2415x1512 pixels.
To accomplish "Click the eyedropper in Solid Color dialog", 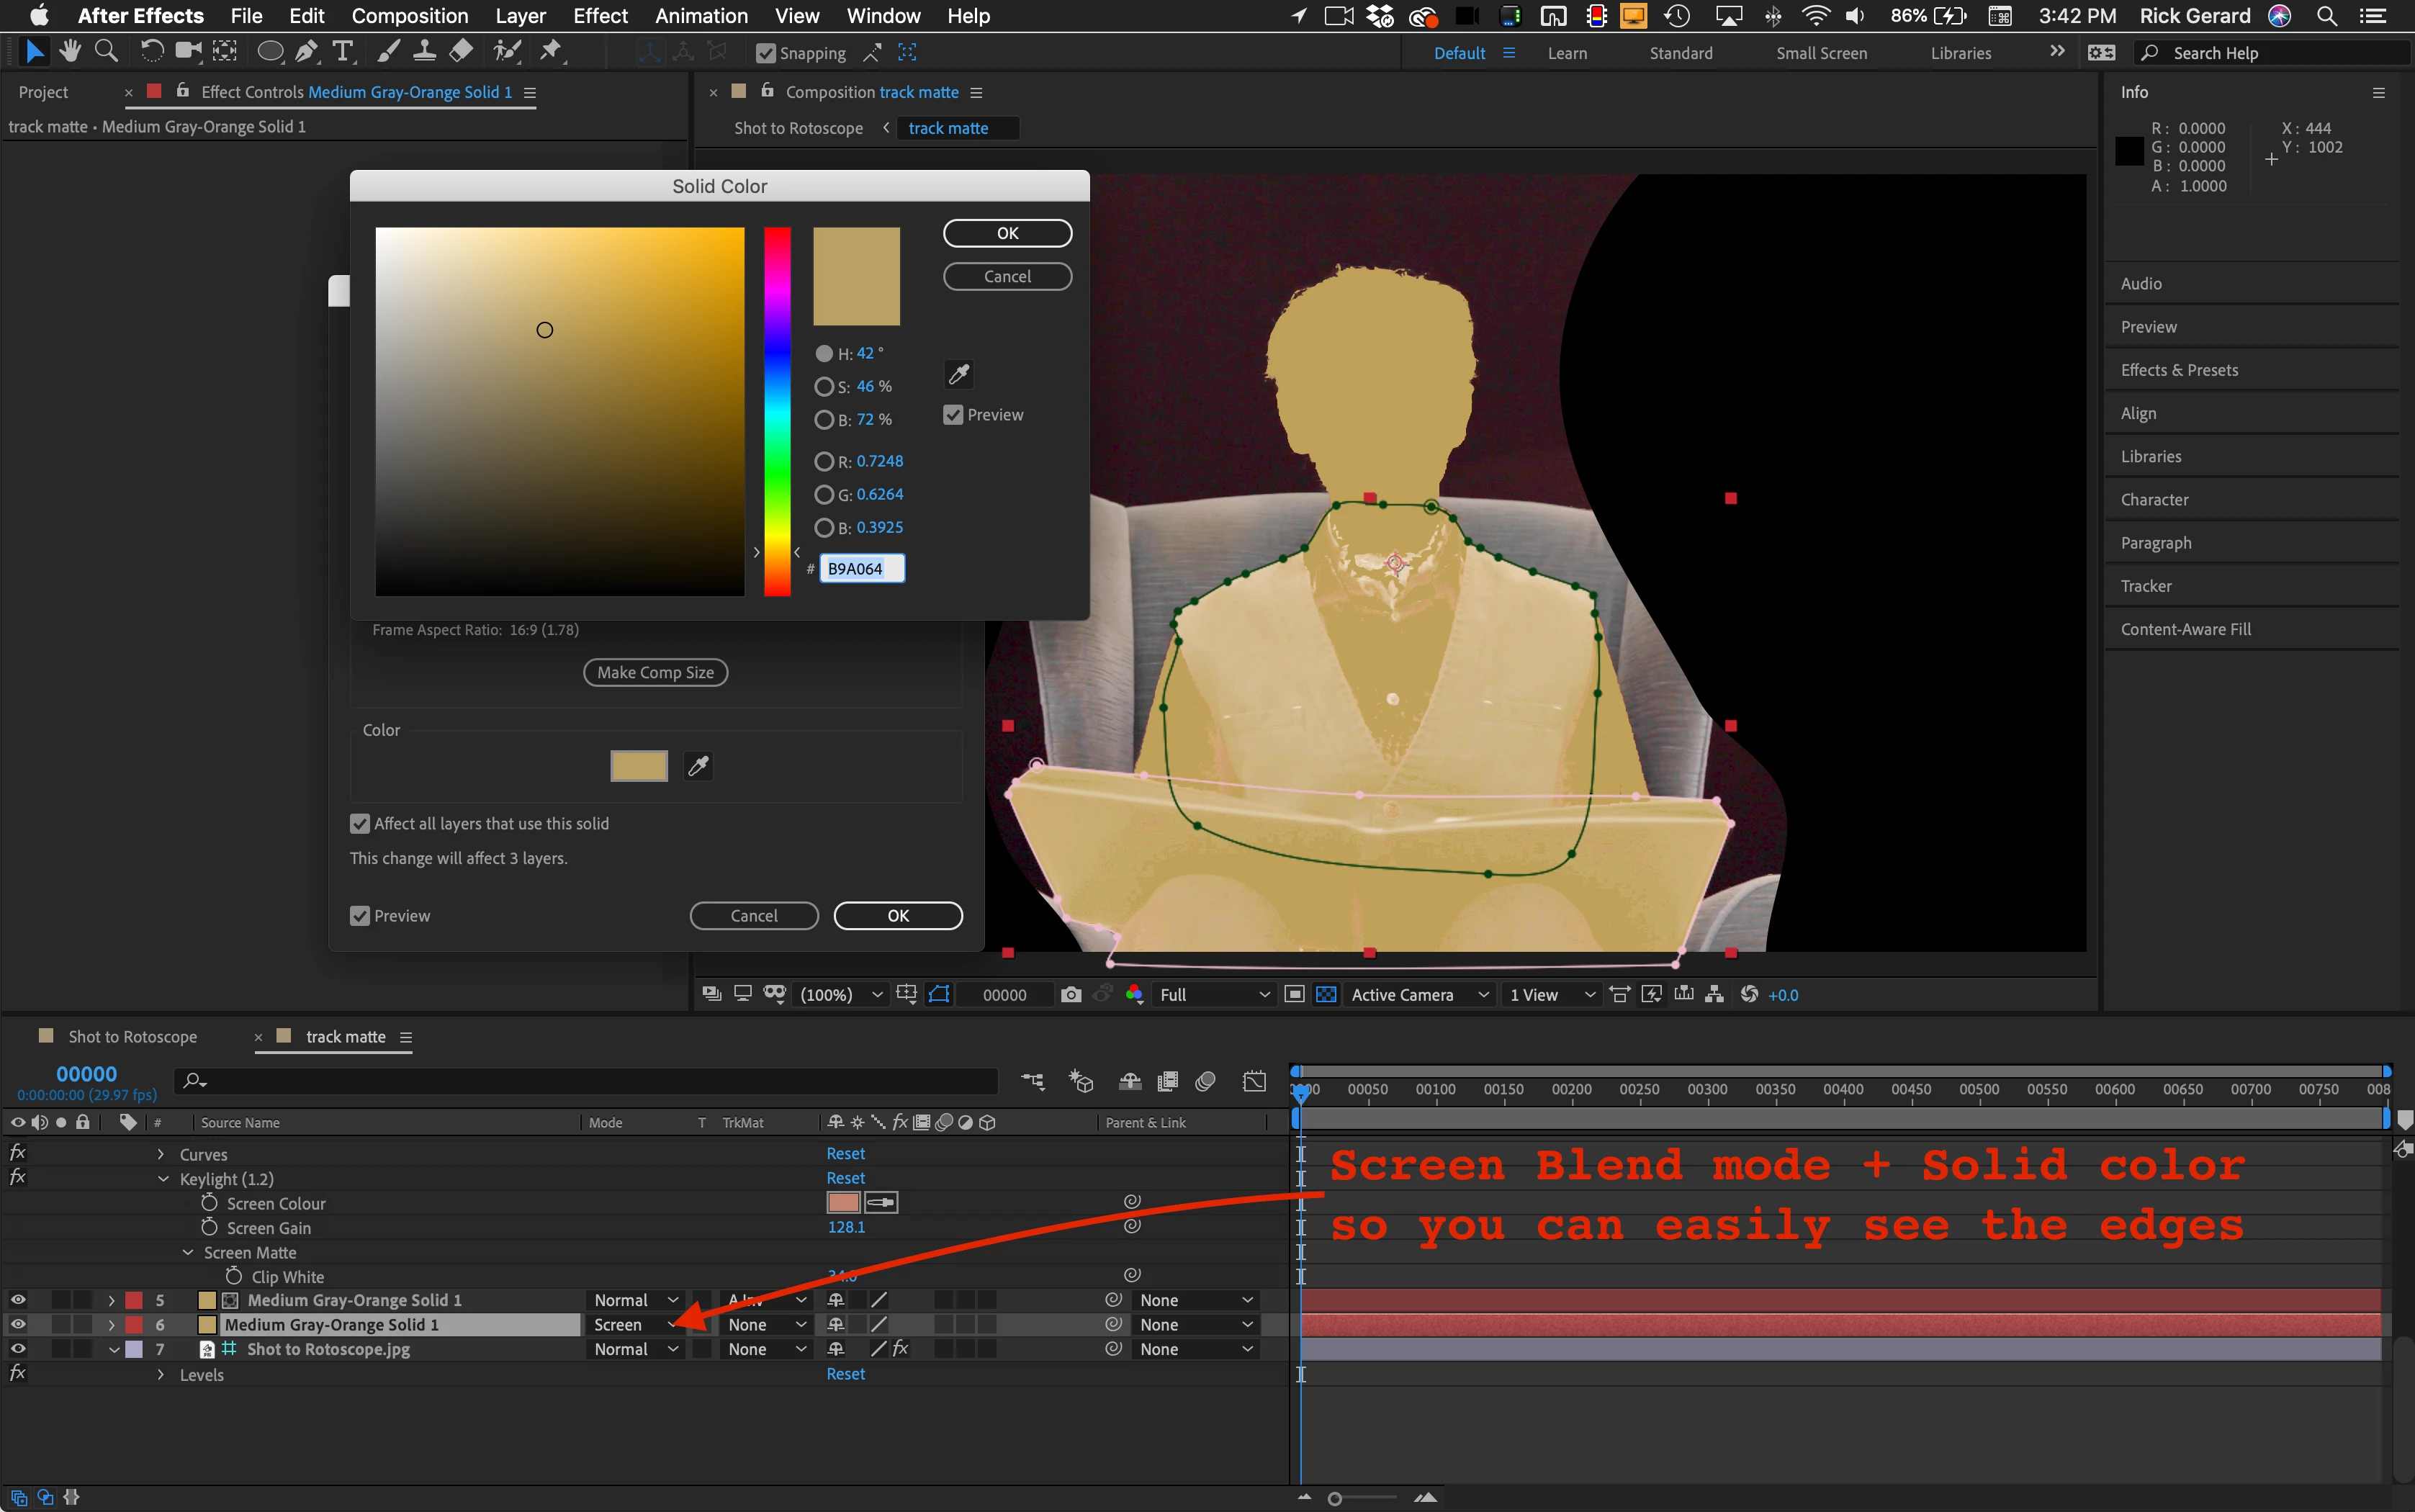I will point(958,374).
